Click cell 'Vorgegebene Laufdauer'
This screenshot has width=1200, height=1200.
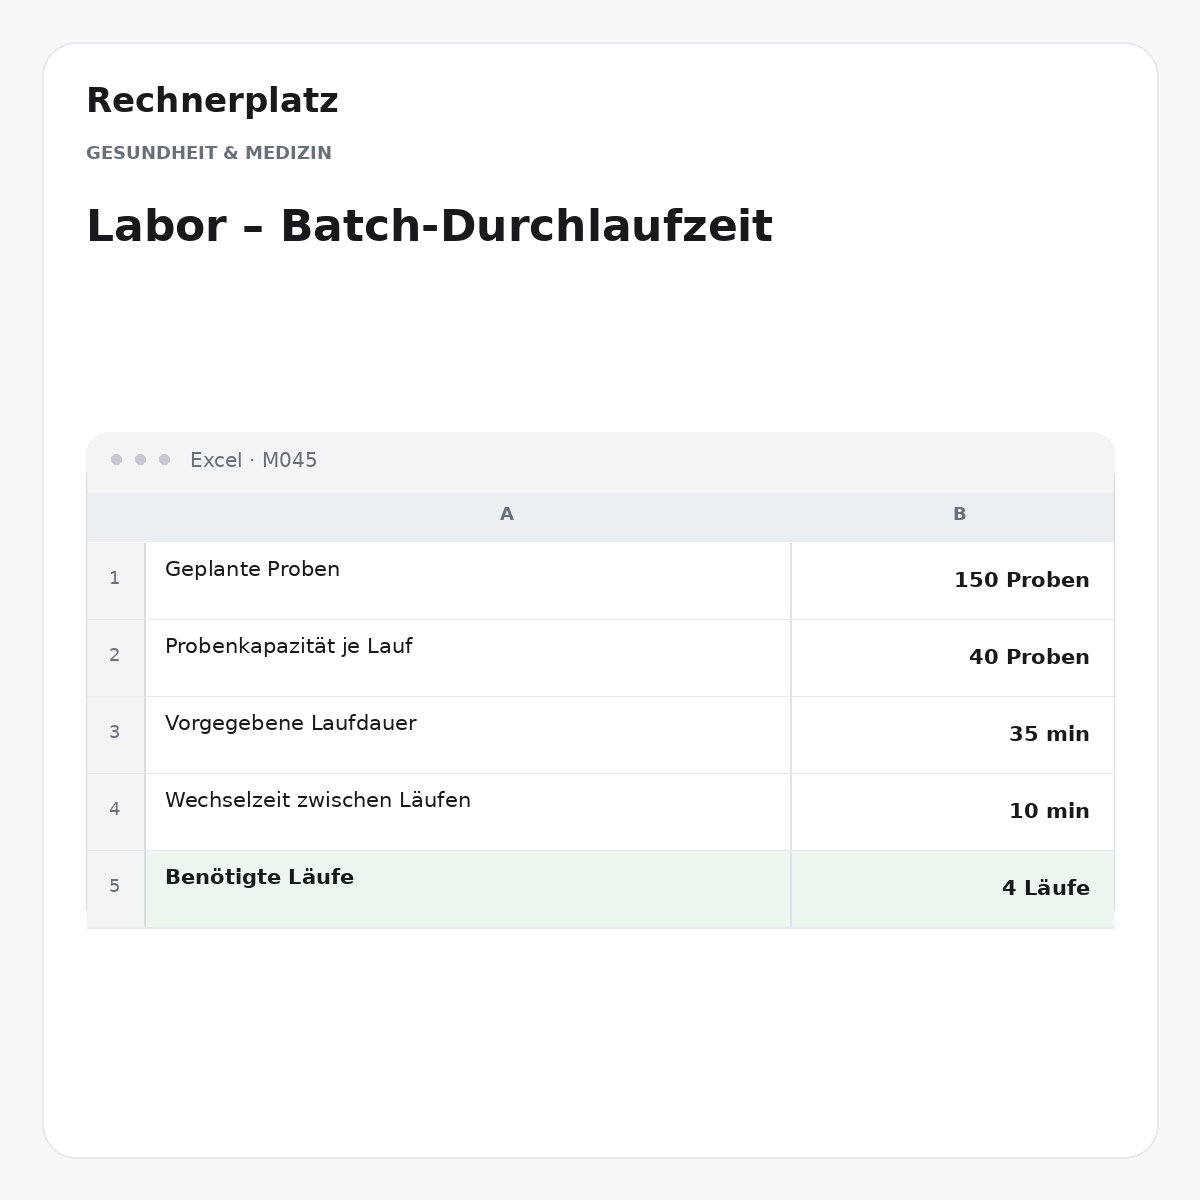468,734
